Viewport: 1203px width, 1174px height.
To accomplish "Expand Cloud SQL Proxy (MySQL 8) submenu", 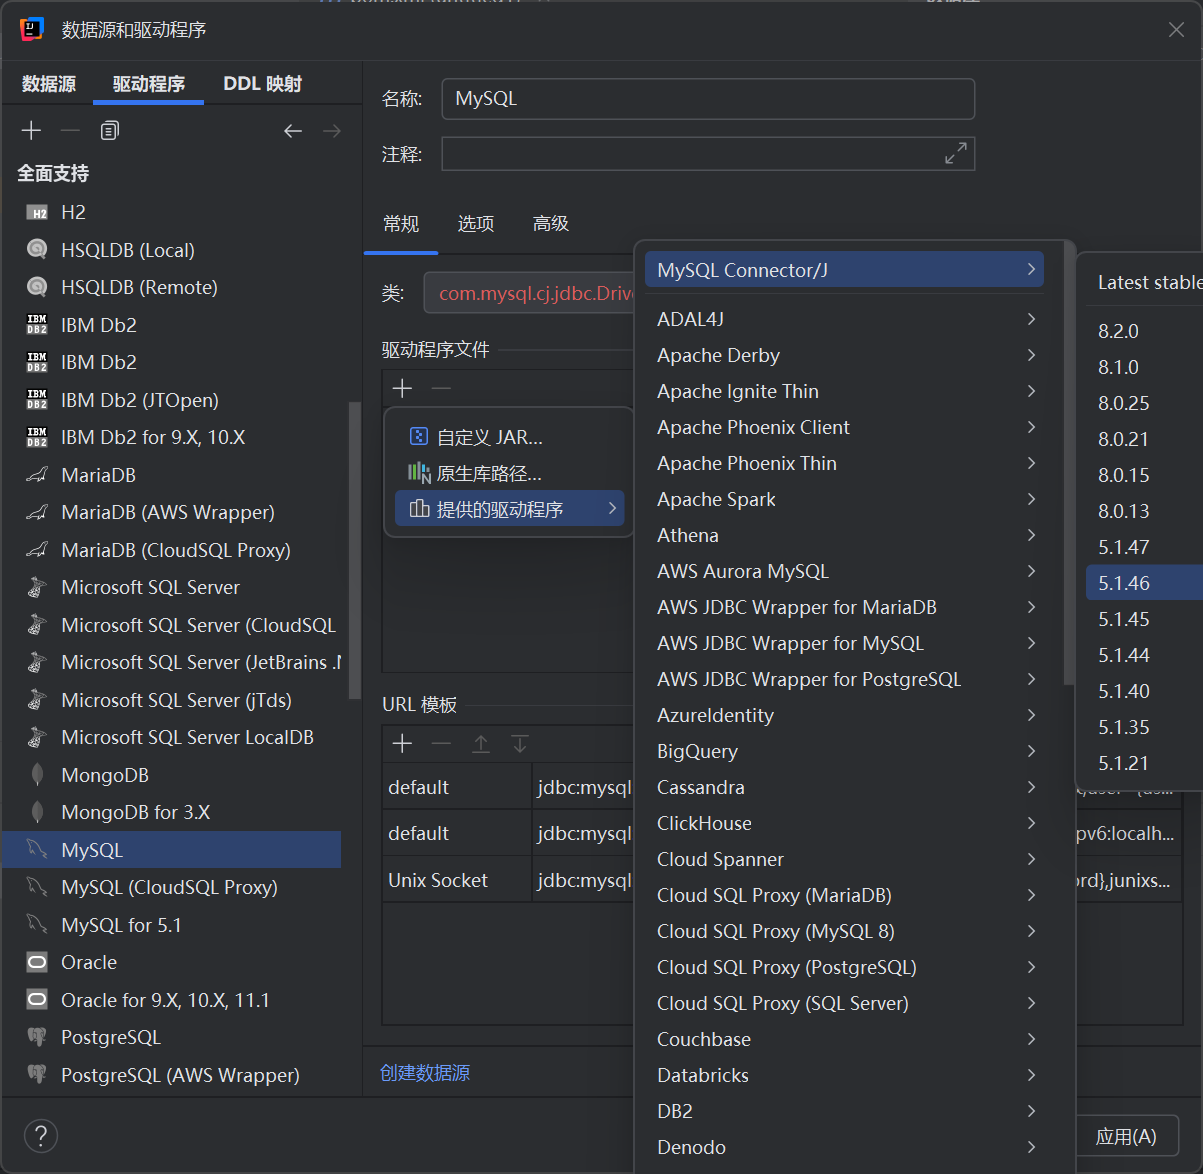I will (844, 931).
